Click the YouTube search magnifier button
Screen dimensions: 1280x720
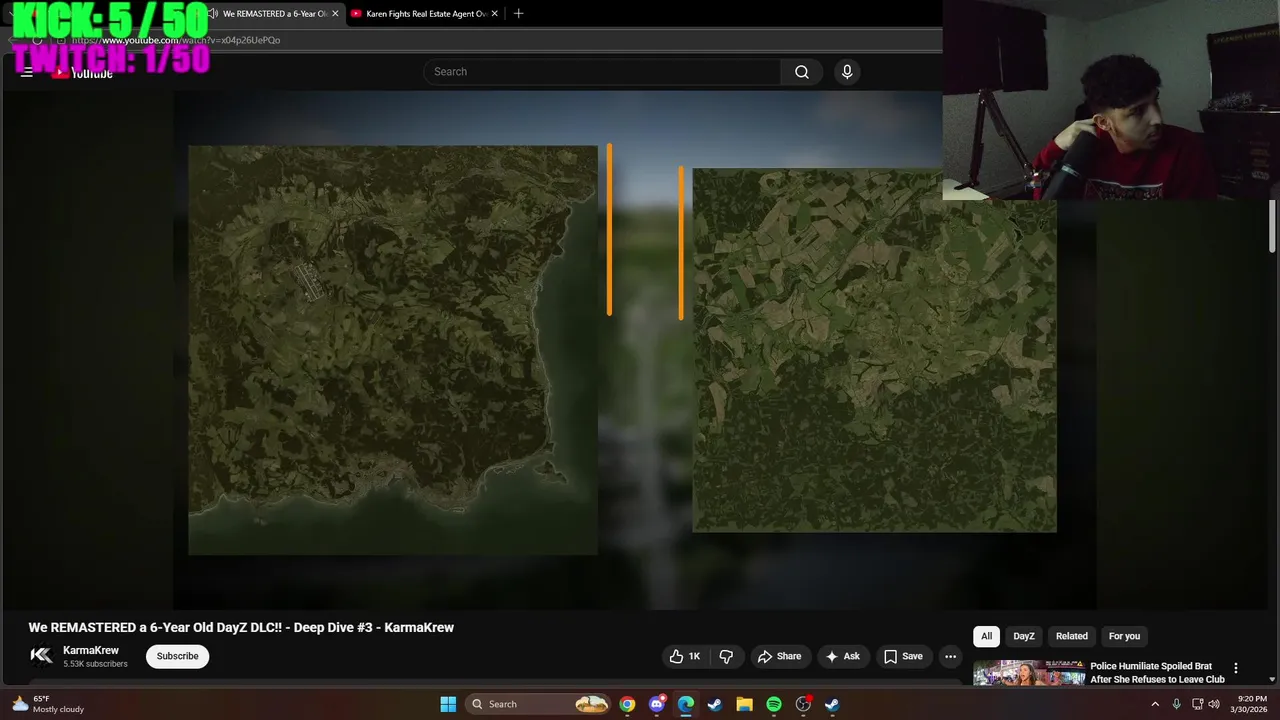[802, 72]
